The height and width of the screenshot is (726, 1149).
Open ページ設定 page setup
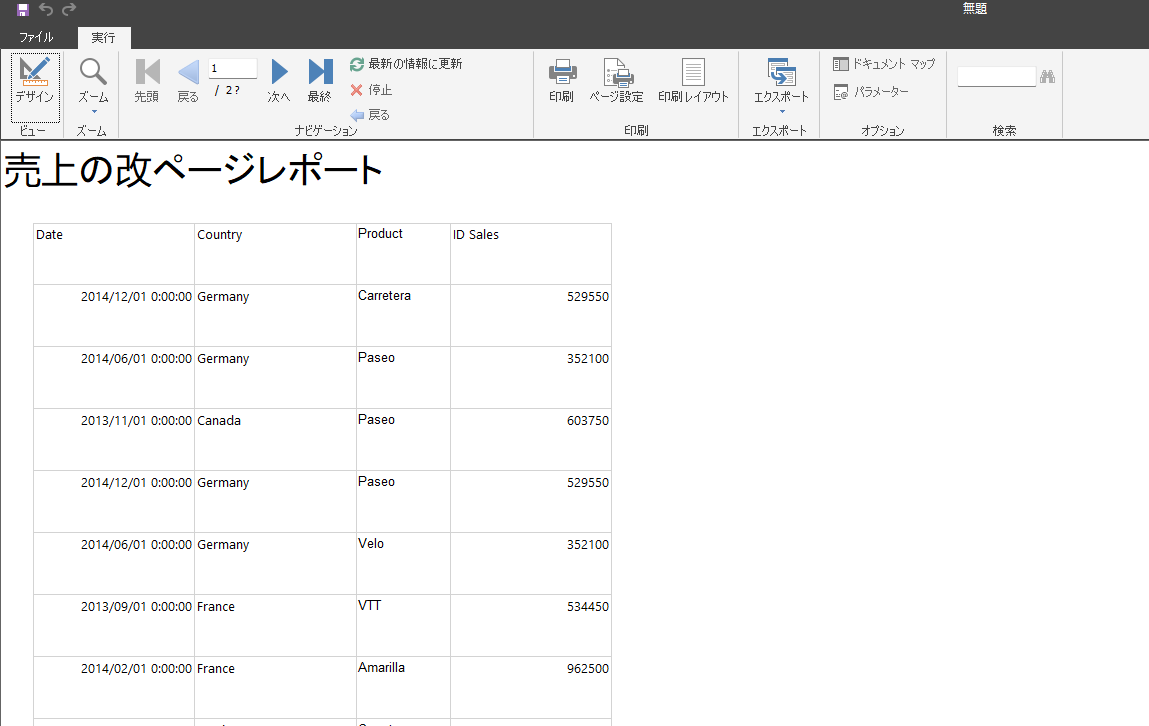pos(617,81)
